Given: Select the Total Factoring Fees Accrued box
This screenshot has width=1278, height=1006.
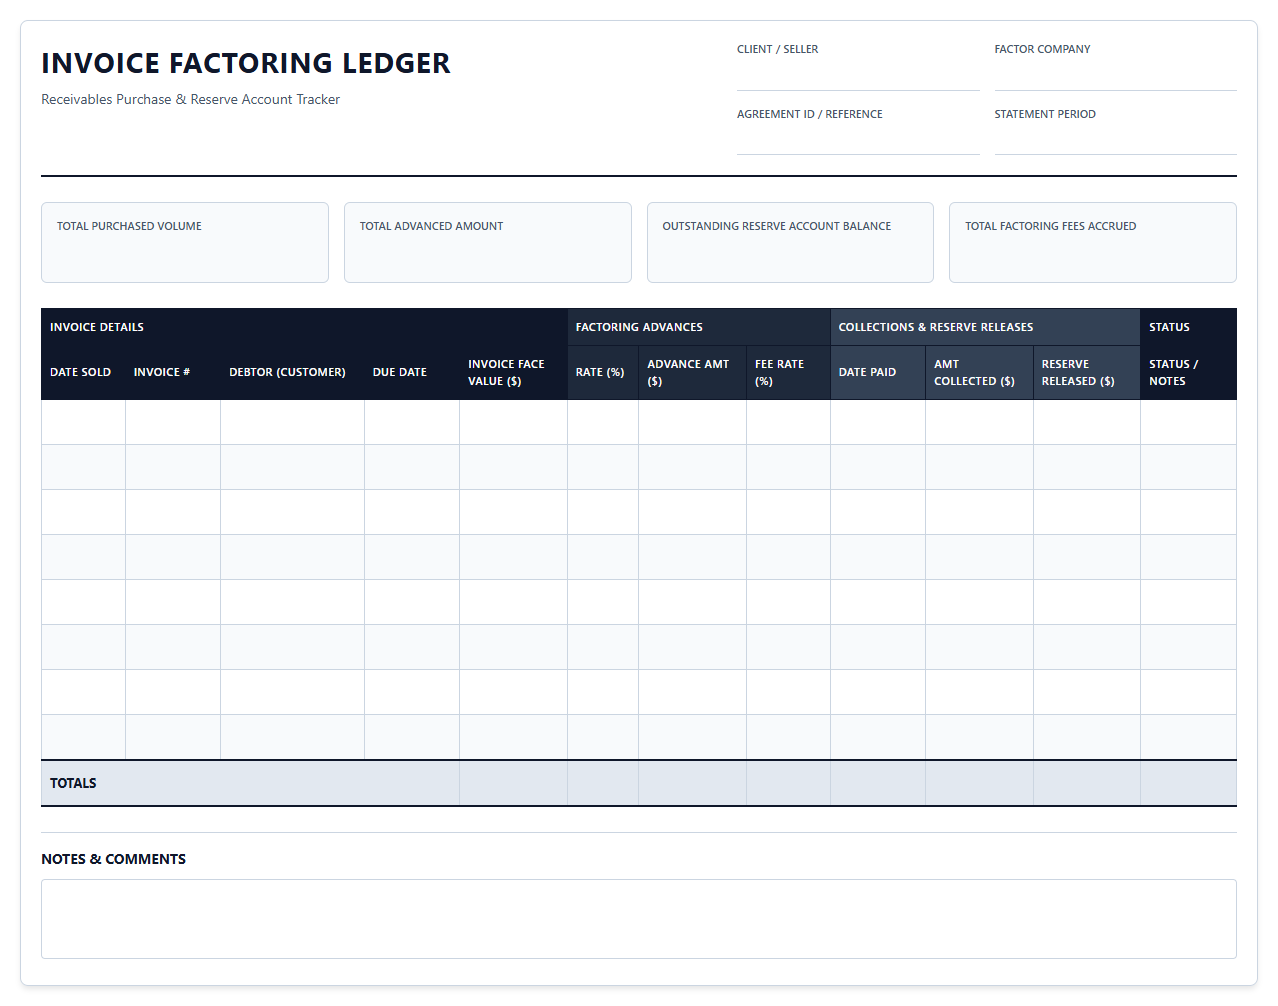Looking at the screenshot, I should [x=1093, y=243].
